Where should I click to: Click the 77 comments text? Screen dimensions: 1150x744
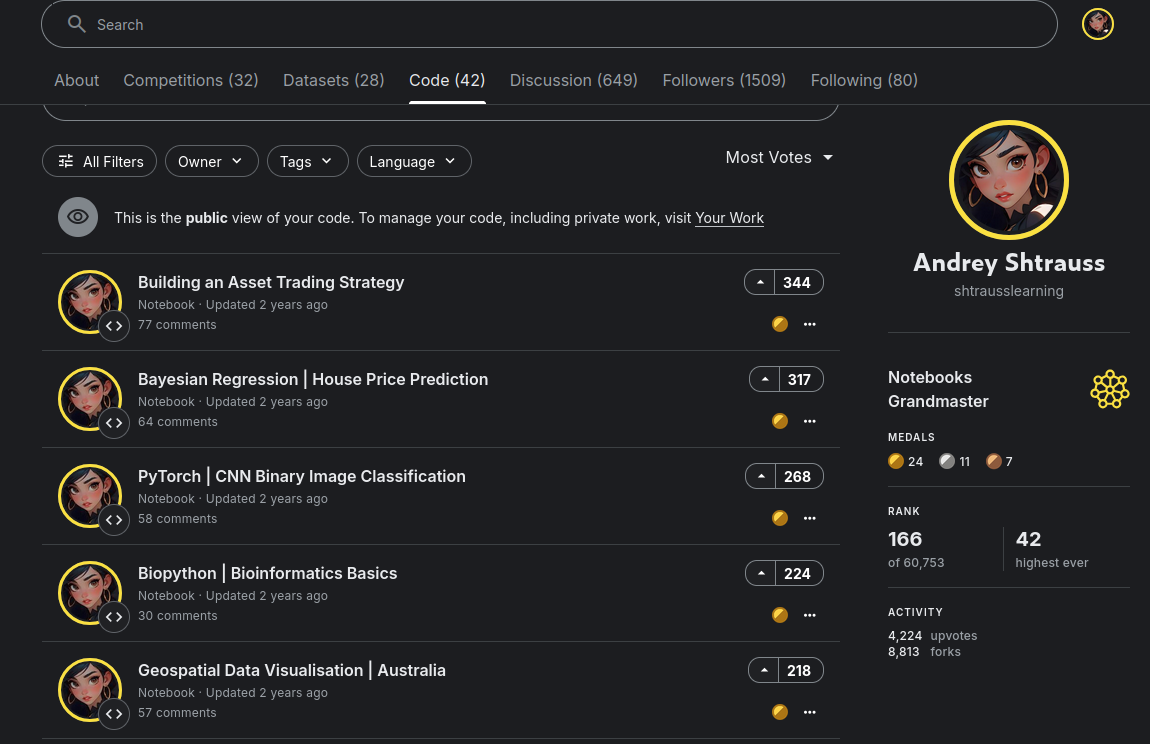(x=177, y=324)
